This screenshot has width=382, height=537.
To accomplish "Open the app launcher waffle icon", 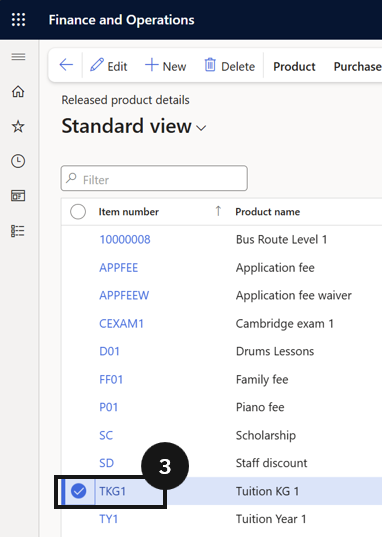I will [x=19, y=20].
